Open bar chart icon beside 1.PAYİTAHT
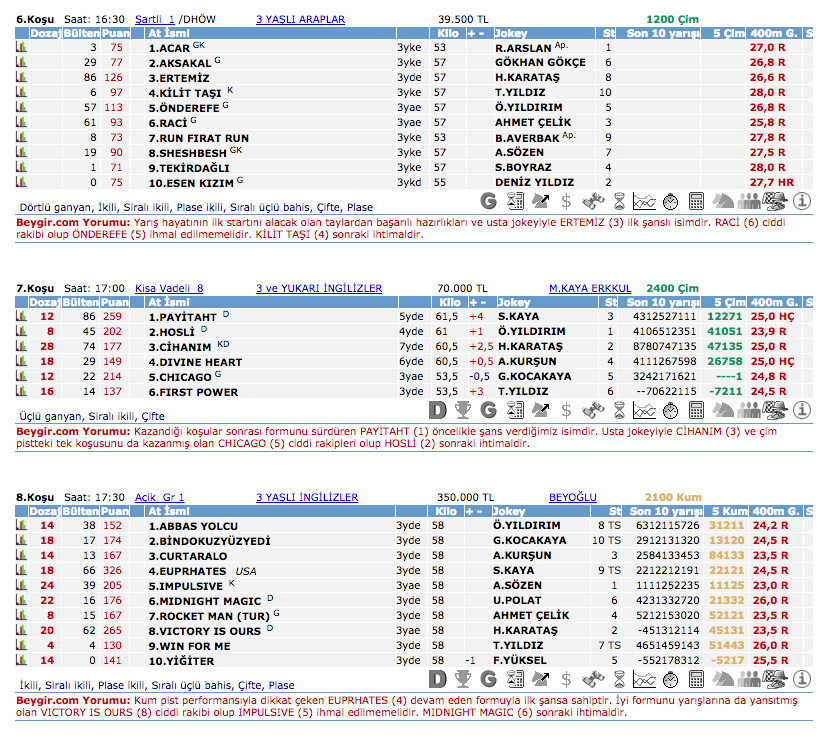Viewport: 835px width, 740px height. click(20, 317)
